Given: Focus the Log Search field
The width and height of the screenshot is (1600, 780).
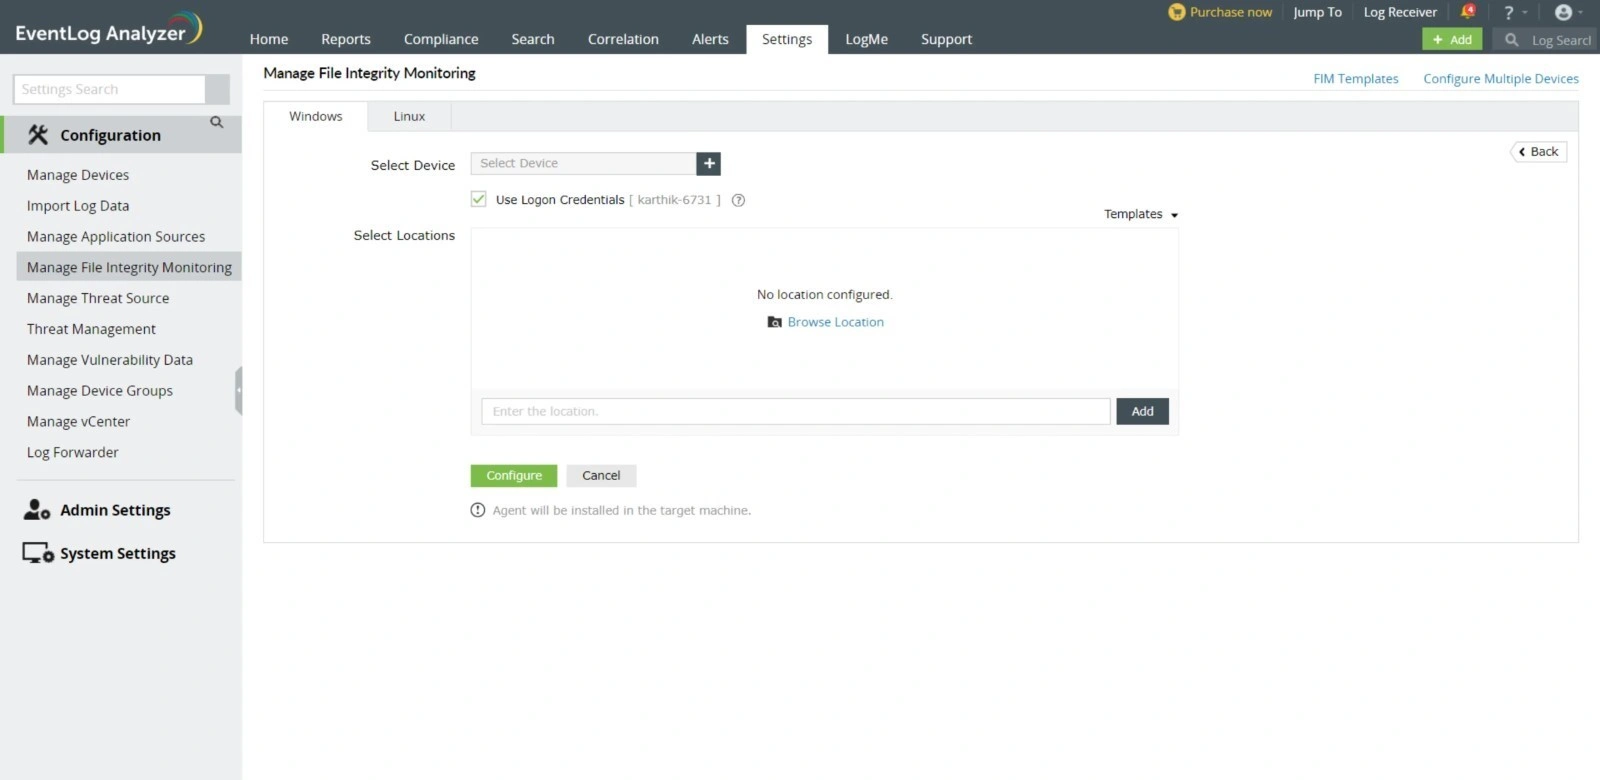Looking at the screenshot, I should (1560, 40).
